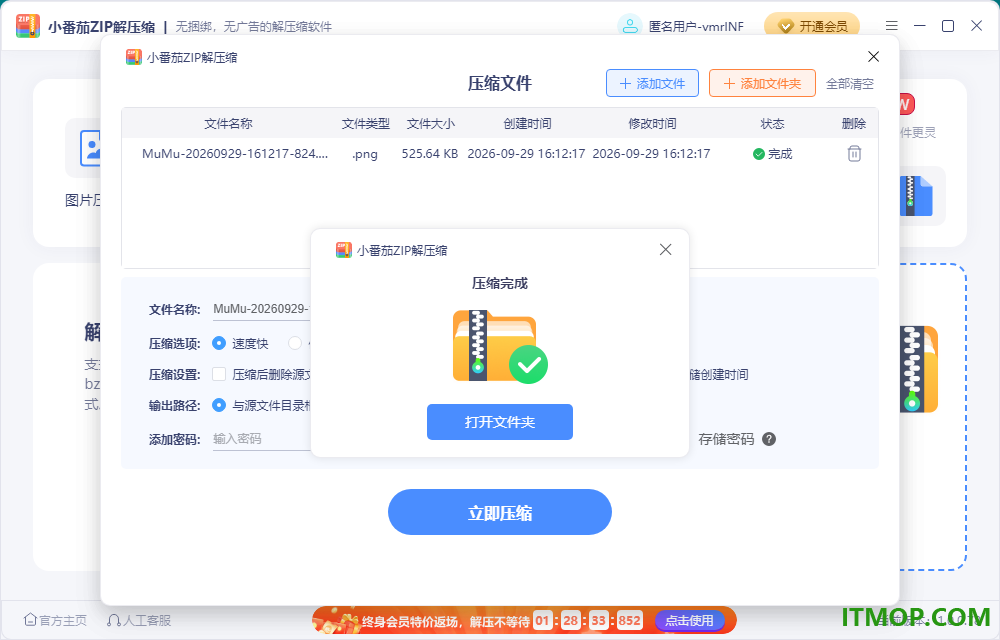The height and width of the screenshot is (640, 1000).
Task: Show help for 存储密码
Action: pos(769,439)
